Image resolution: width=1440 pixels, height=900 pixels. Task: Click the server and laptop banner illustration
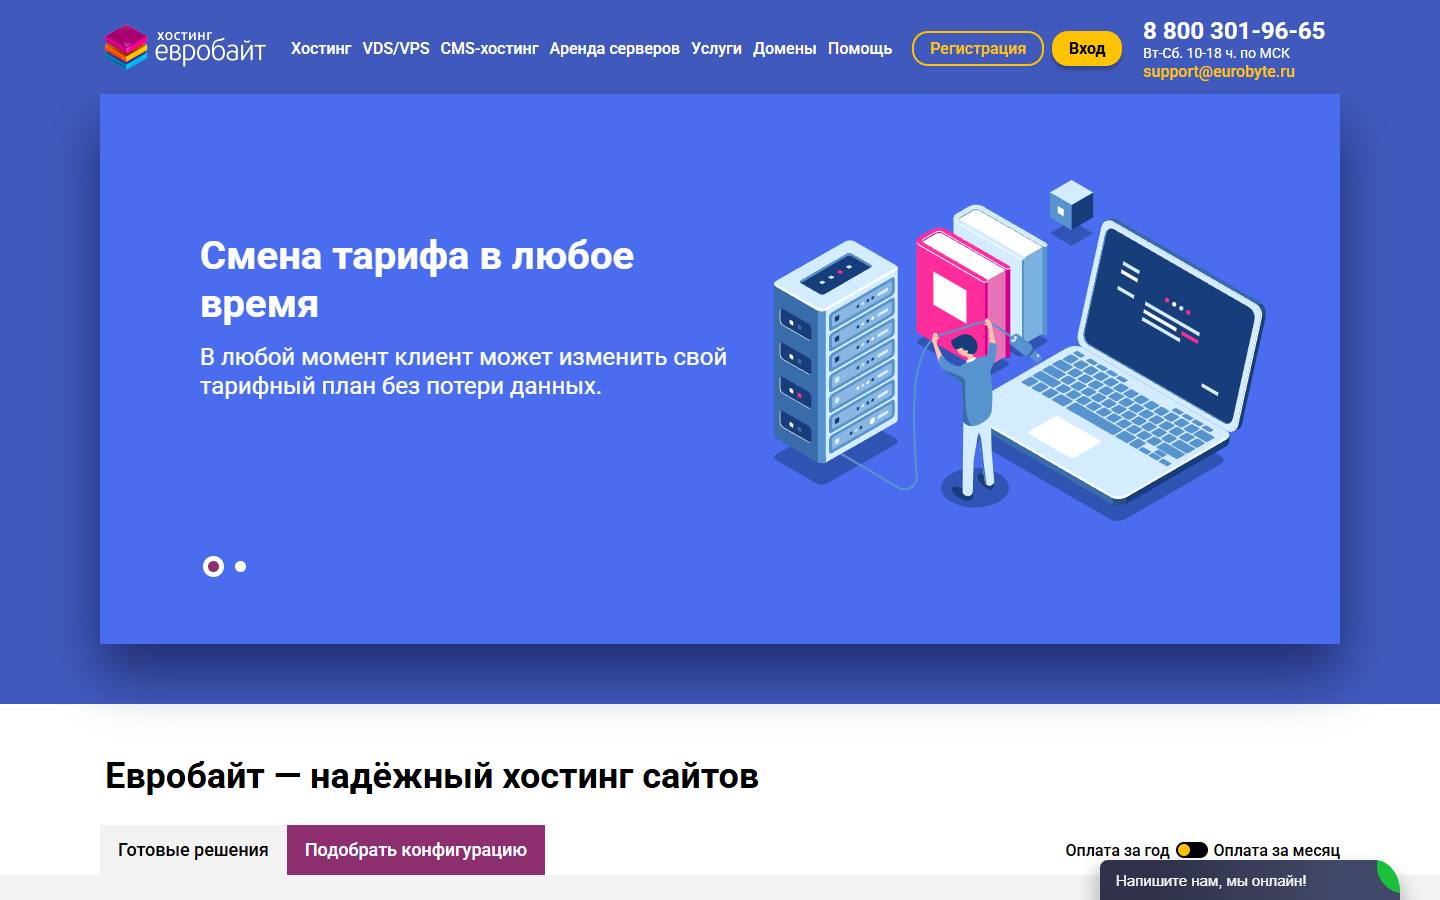tap(1018, 350)
